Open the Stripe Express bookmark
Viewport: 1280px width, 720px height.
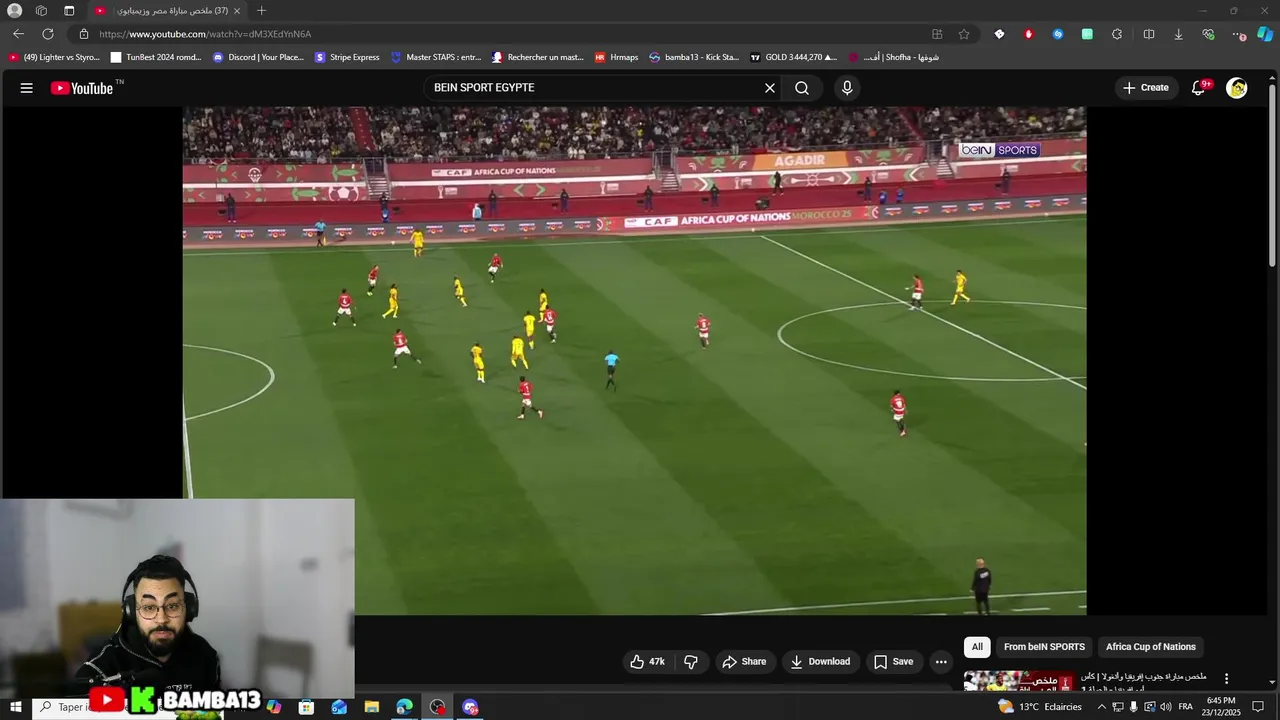click(347, 57)
